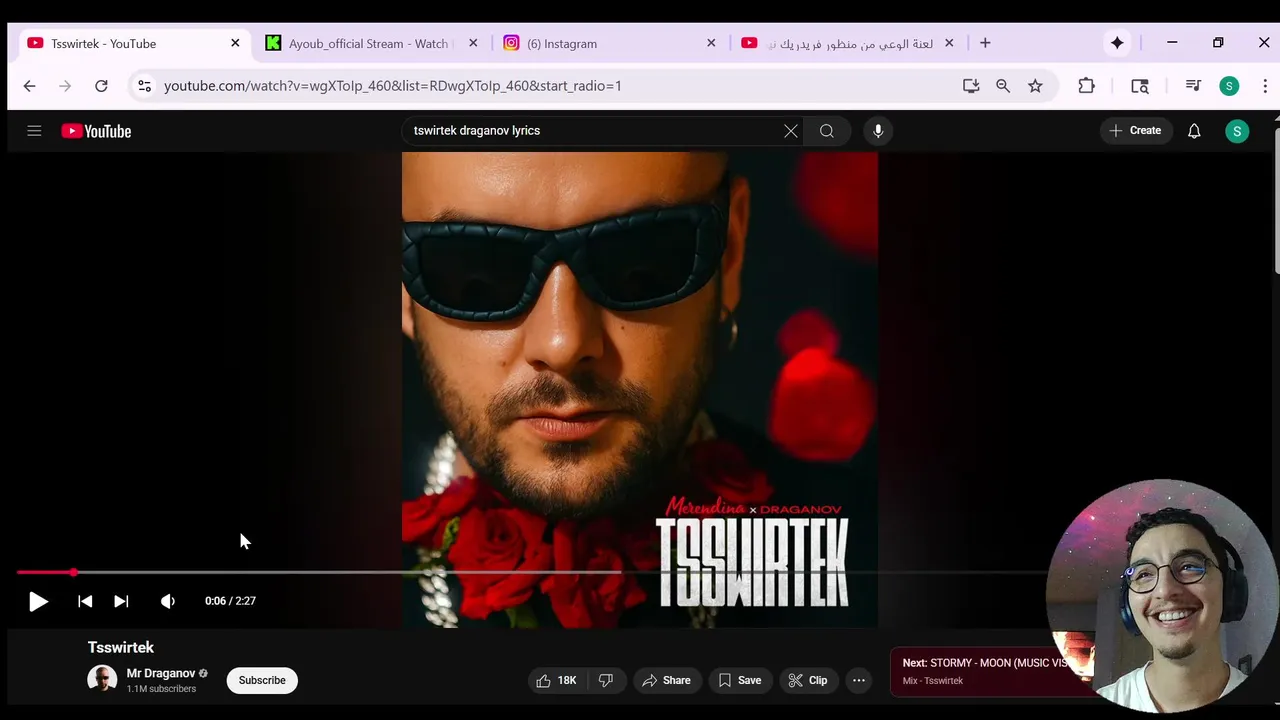Open the Create menu
Screen dimensions: 1280x720
click(1136, 131)
